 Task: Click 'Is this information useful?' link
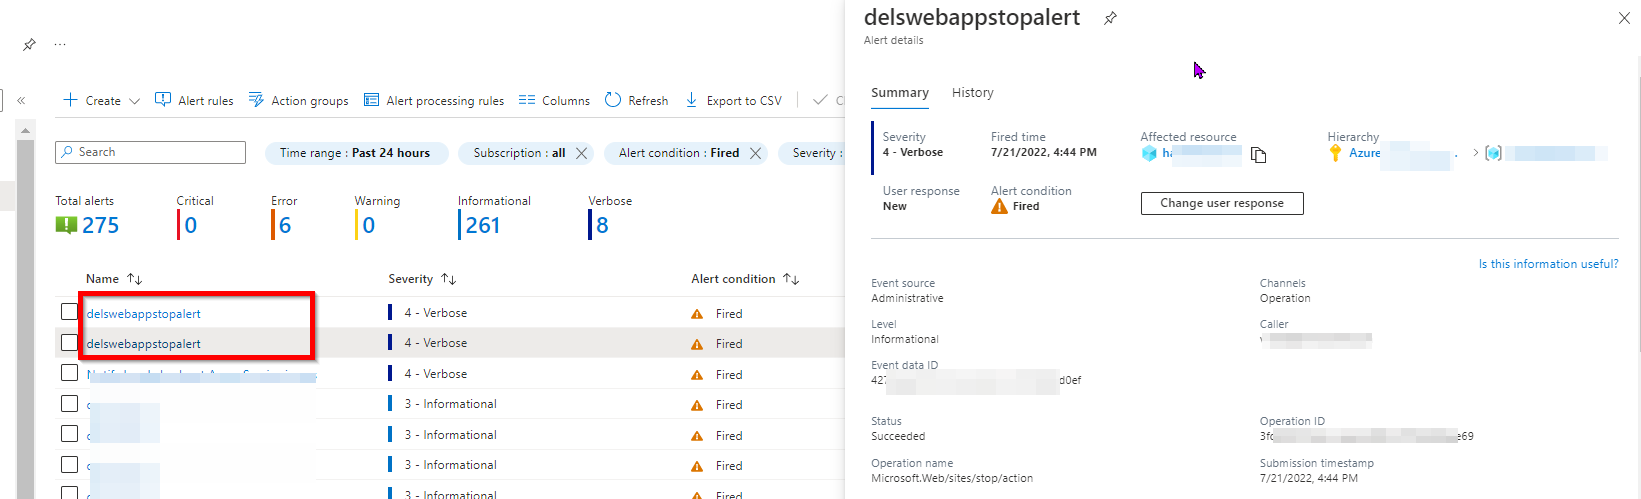(1547, 264)
